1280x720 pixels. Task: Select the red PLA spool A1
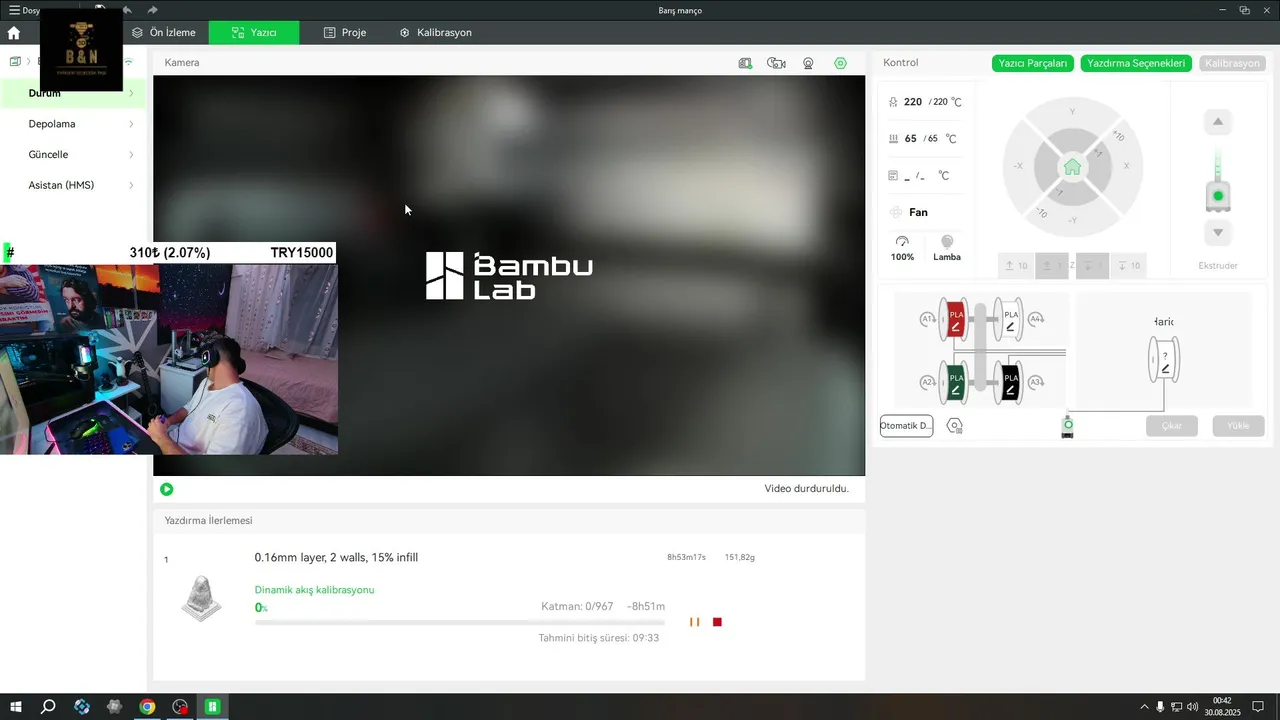[x=956, y=319]
